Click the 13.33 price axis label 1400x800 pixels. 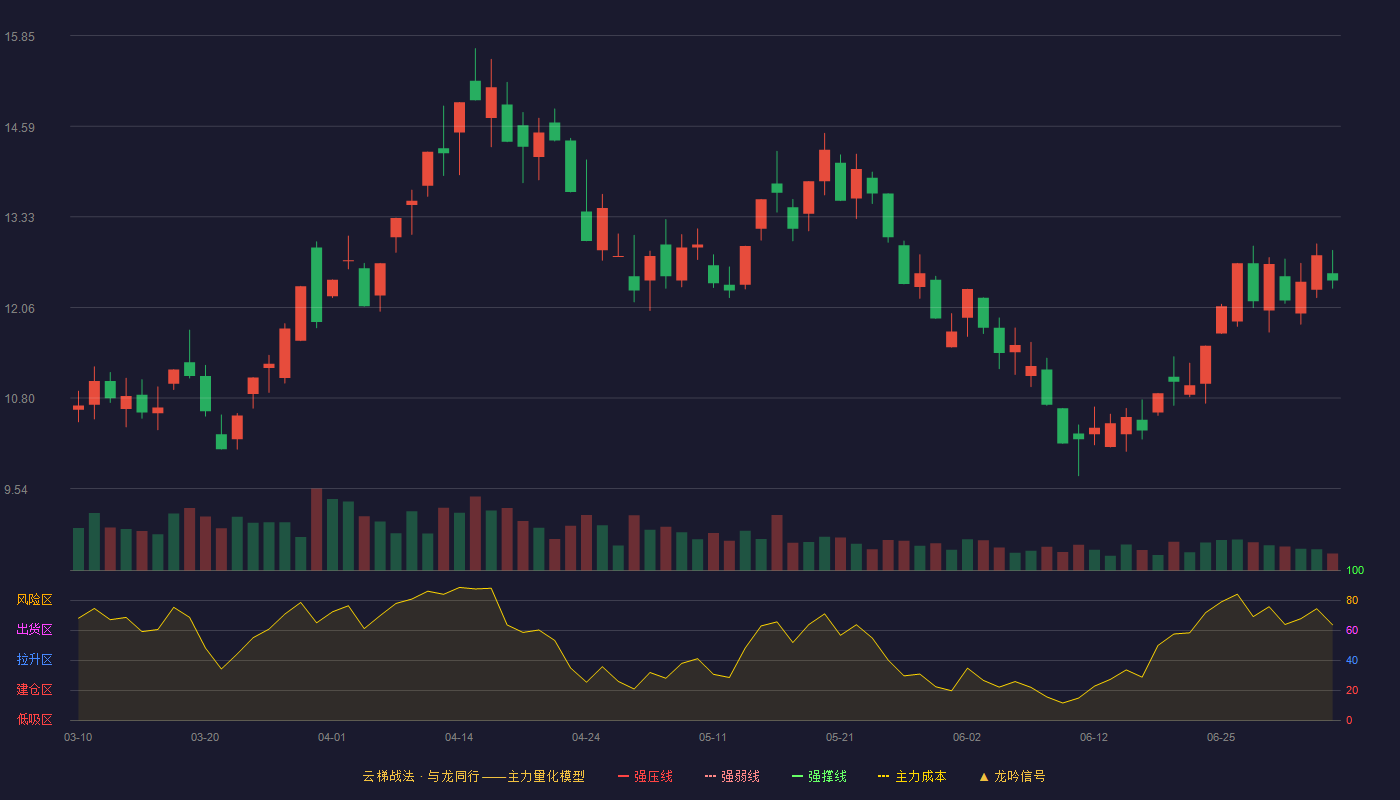coord(19,218)
